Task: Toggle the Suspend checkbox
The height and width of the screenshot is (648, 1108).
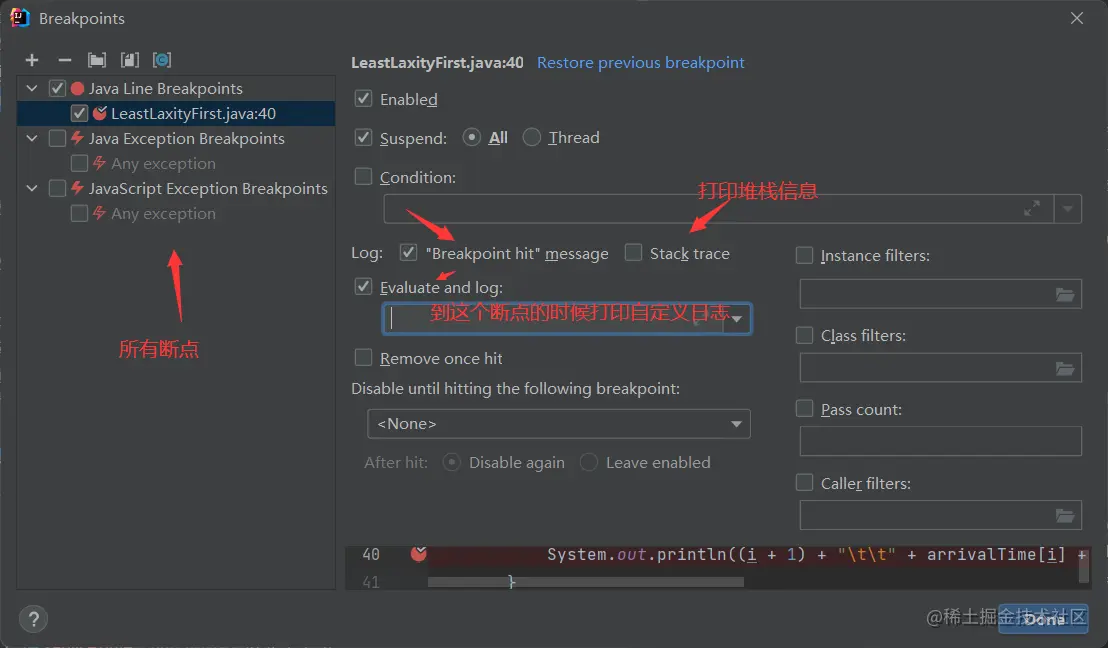Action: pos(363,137)
